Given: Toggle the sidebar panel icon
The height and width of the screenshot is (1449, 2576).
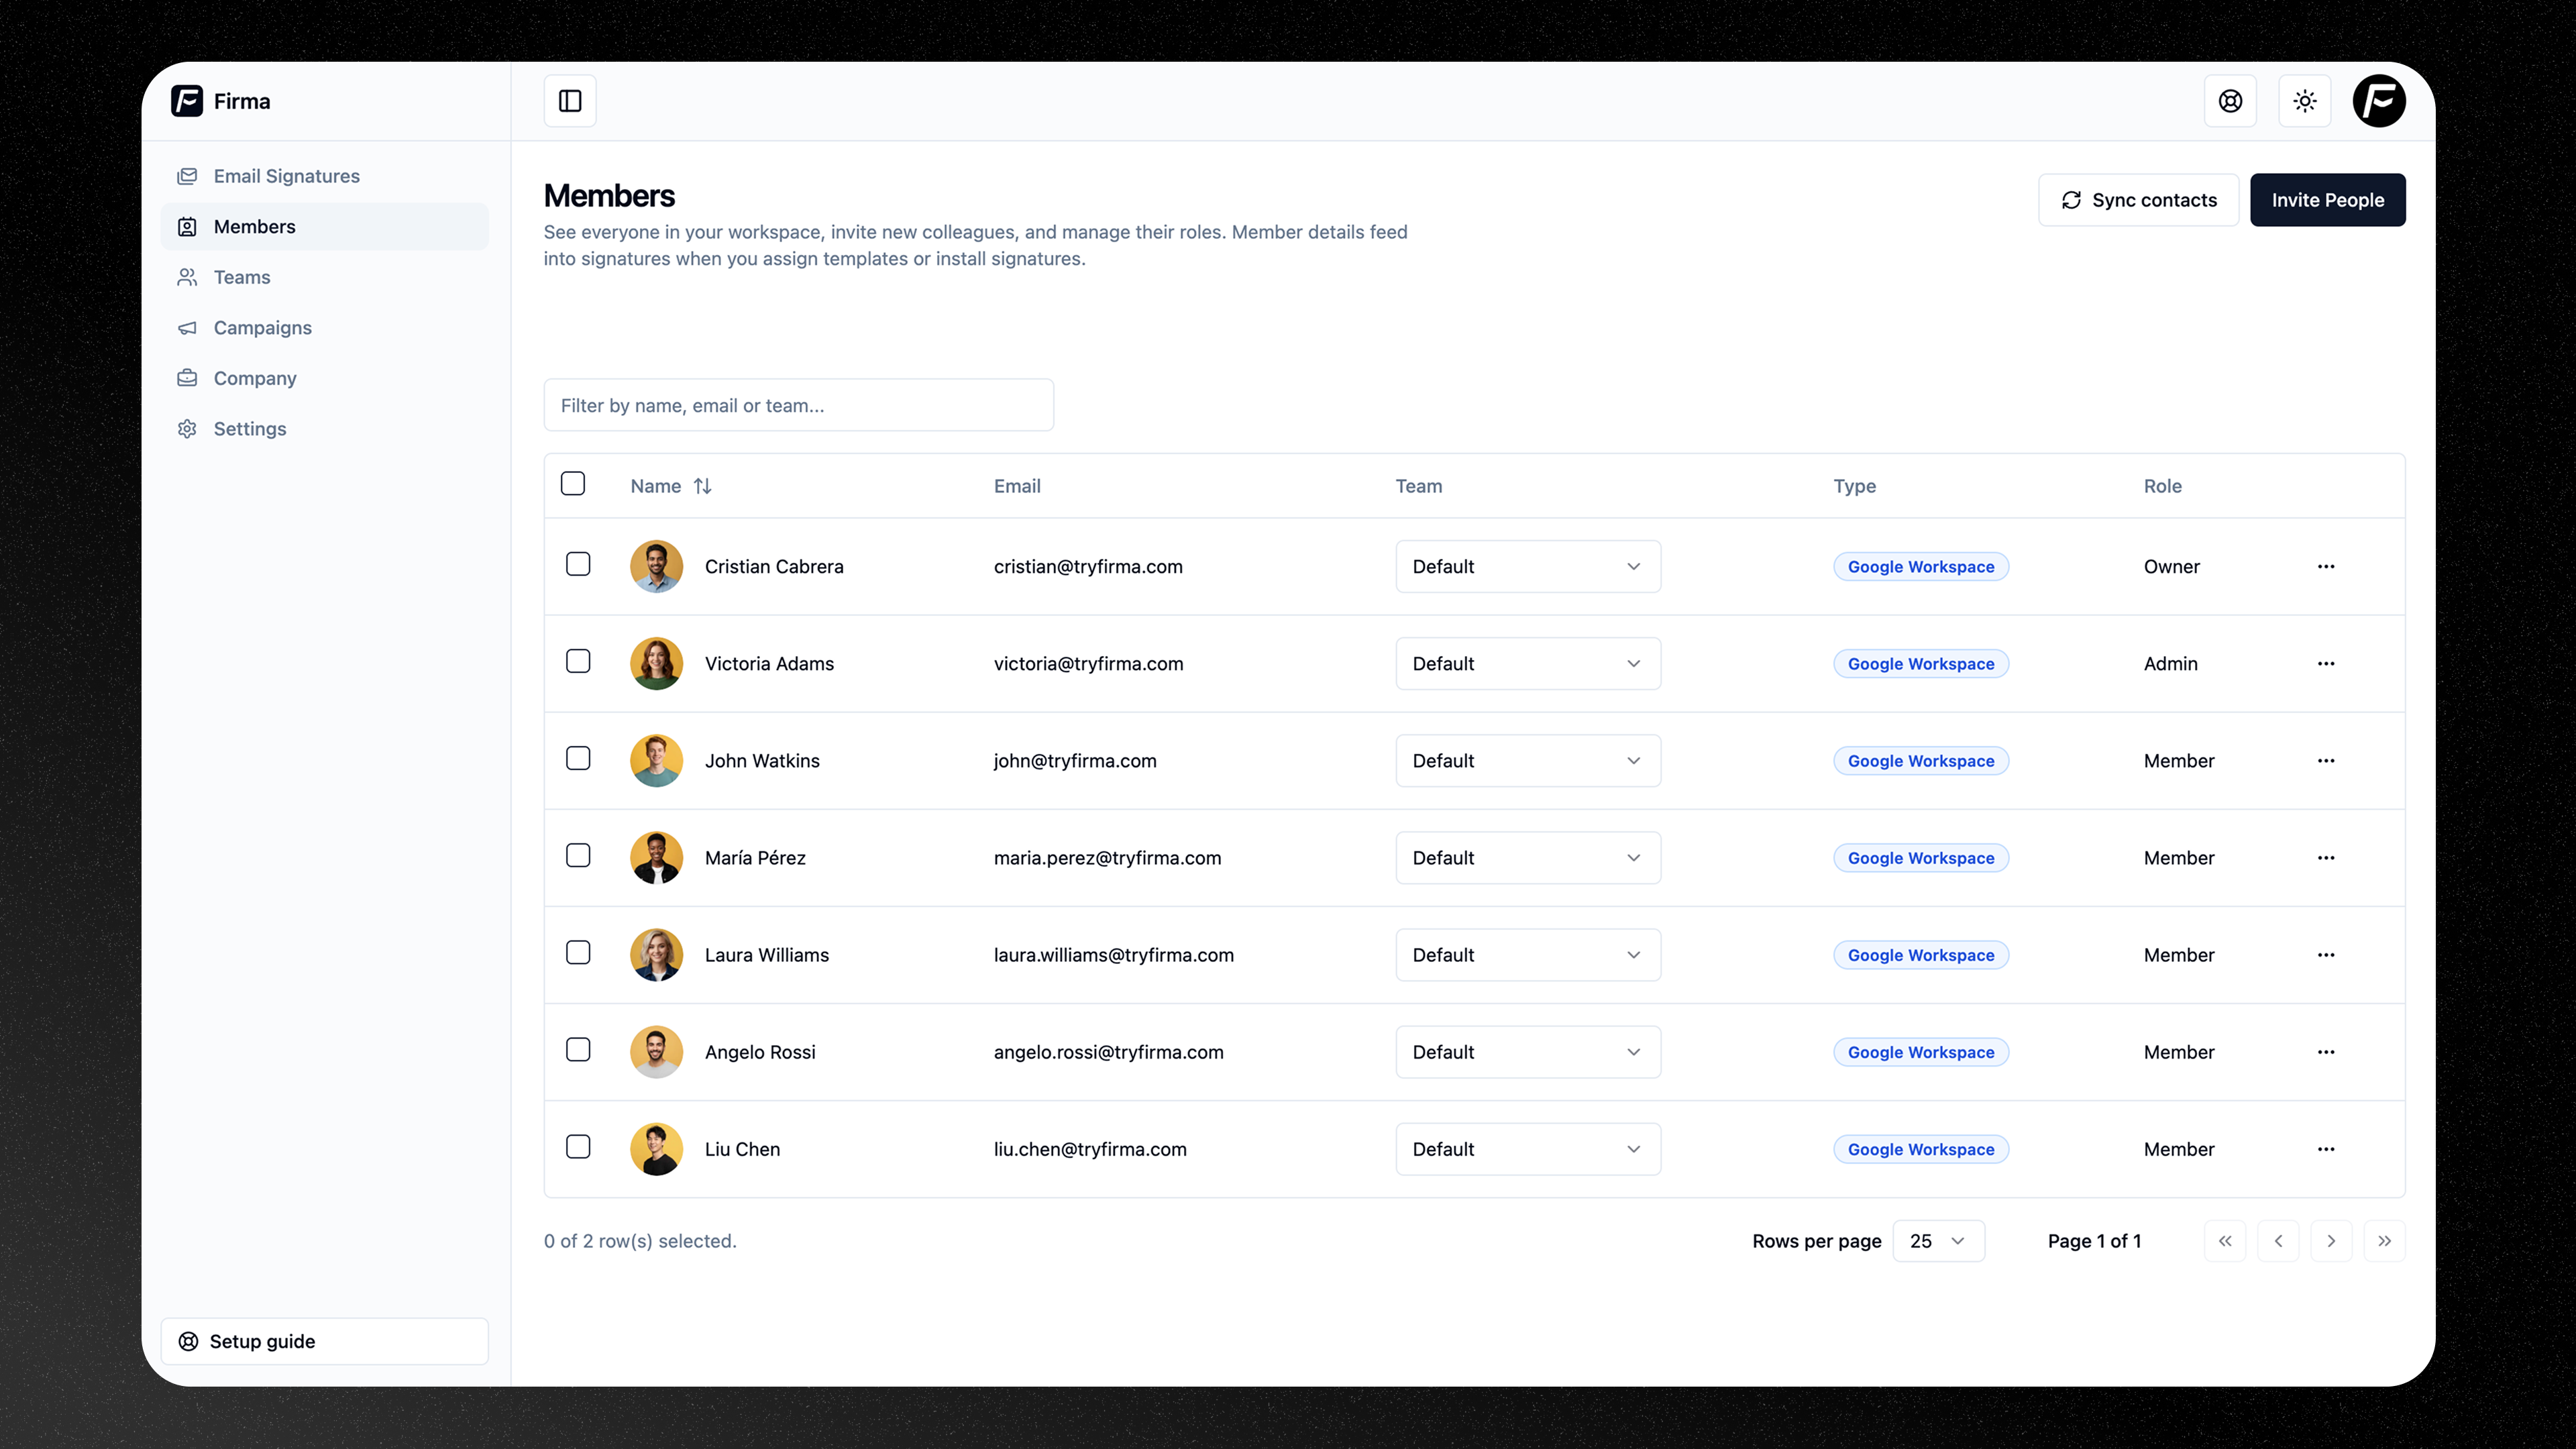Looking at the screenshot, I should click(x=570, y=101).
